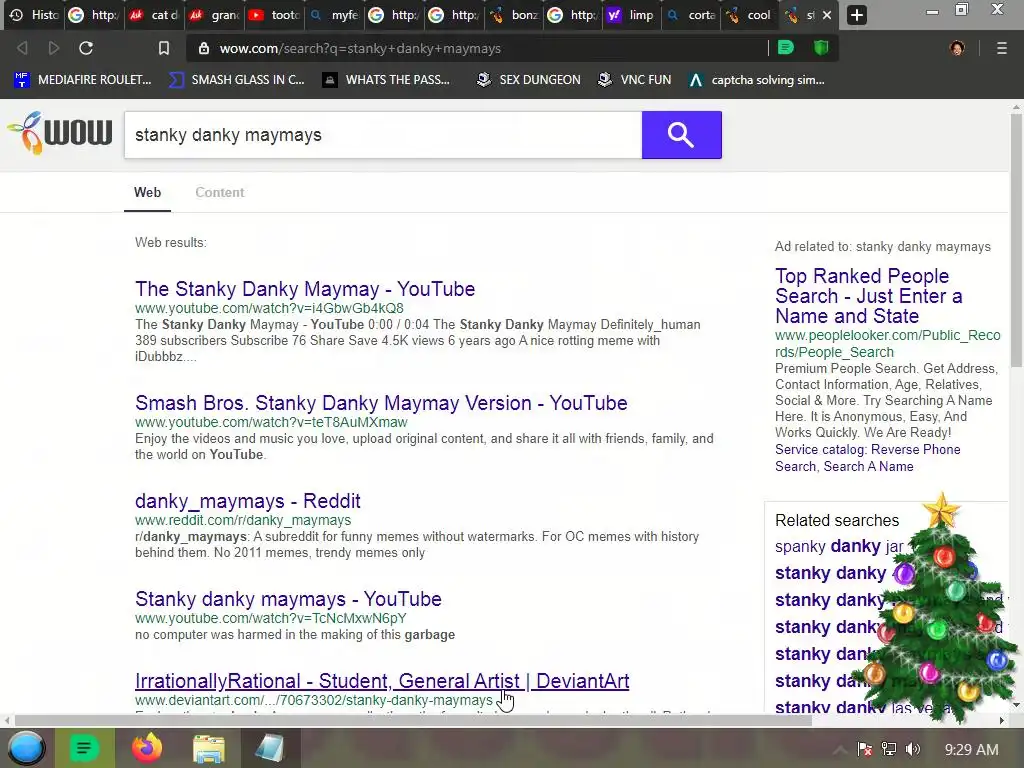
Task: Open IrrationallyRational DeviantArt result
Action: coord(382,680)
